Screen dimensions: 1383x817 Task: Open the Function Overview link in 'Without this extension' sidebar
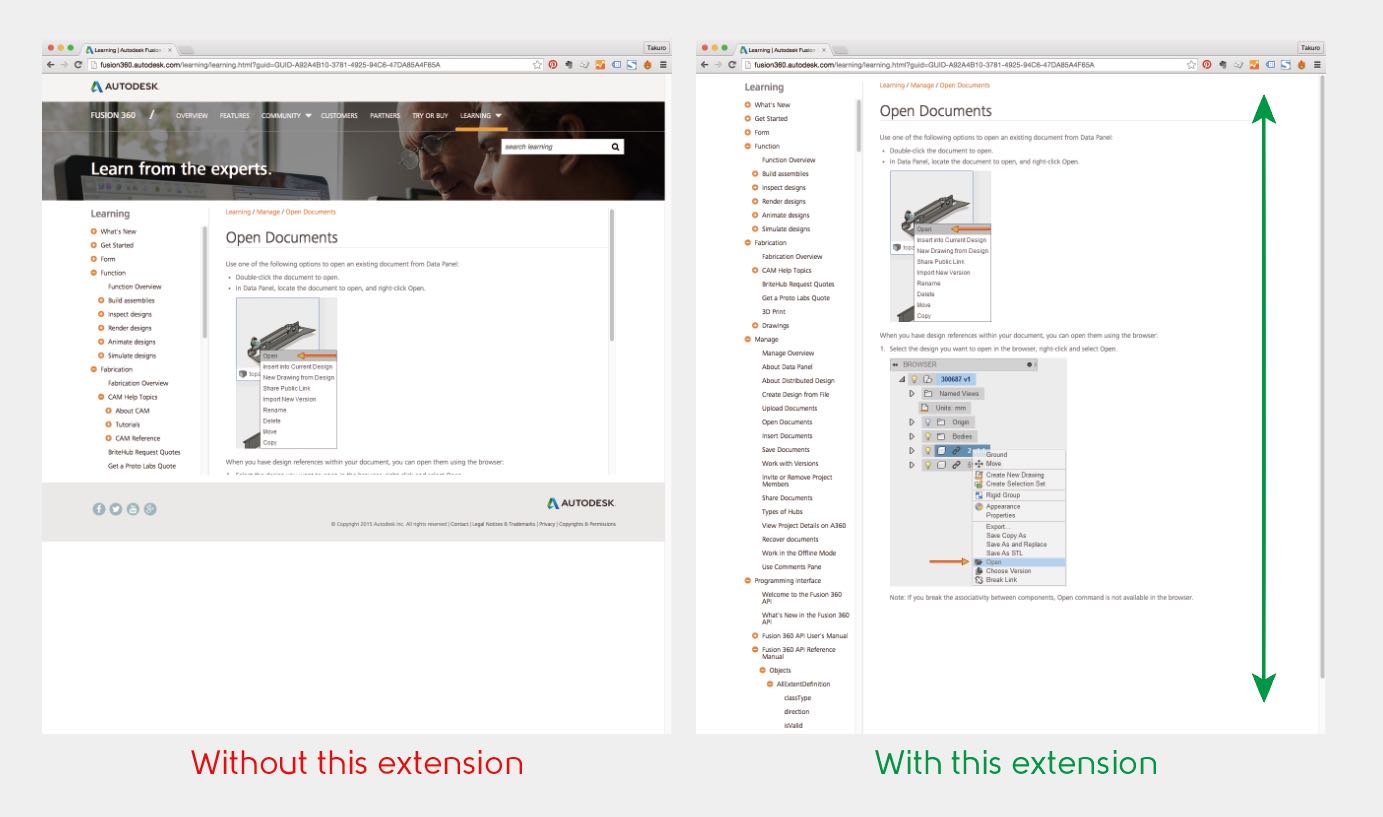click(134, 287)
